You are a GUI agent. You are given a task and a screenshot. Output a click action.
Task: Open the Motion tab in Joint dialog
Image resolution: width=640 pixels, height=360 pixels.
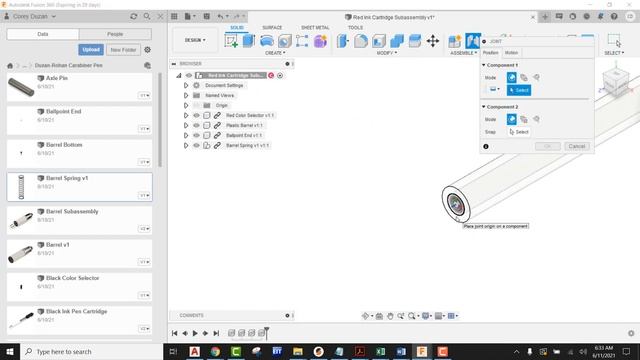click(x=511, y=53)
